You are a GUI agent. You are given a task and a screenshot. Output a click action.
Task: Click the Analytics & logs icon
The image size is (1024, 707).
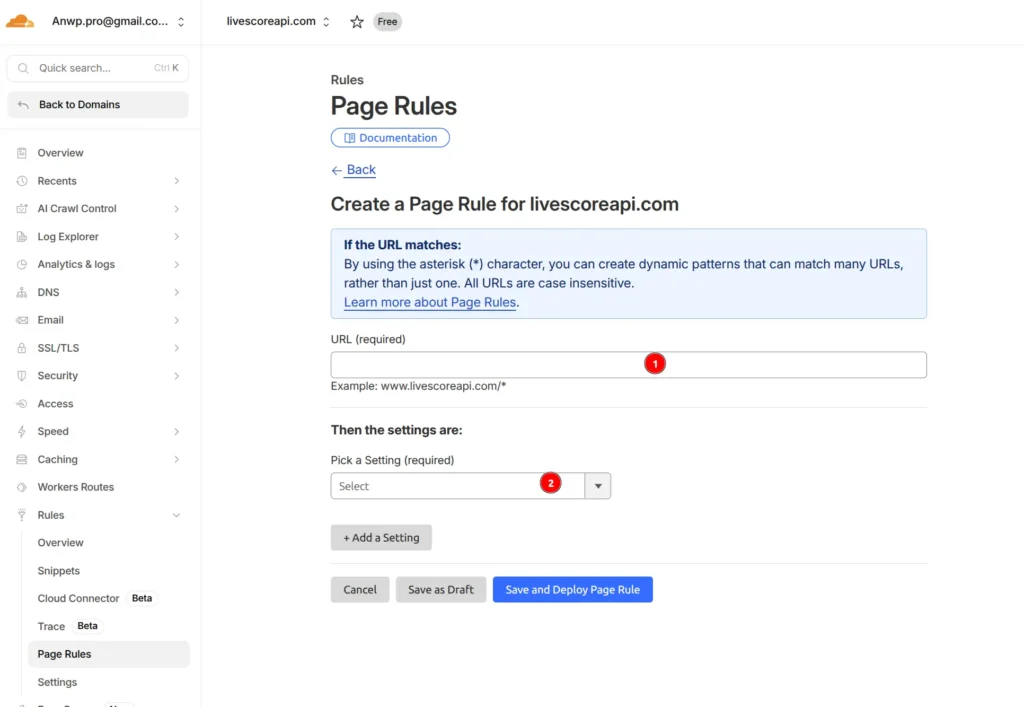[x=22, y=264]
